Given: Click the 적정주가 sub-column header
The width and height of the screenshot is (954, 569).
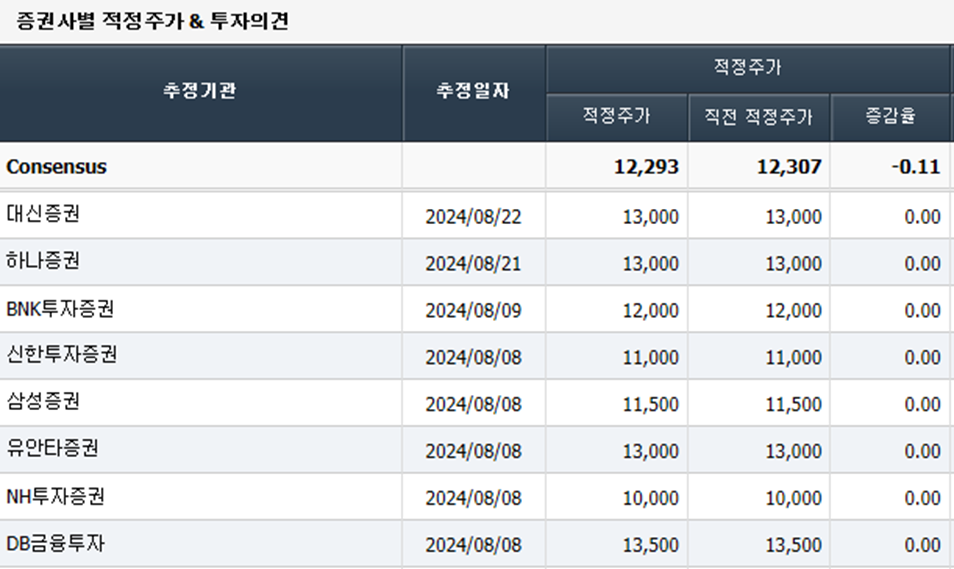Looking at the screenshot, I should (x=616, y=115).
